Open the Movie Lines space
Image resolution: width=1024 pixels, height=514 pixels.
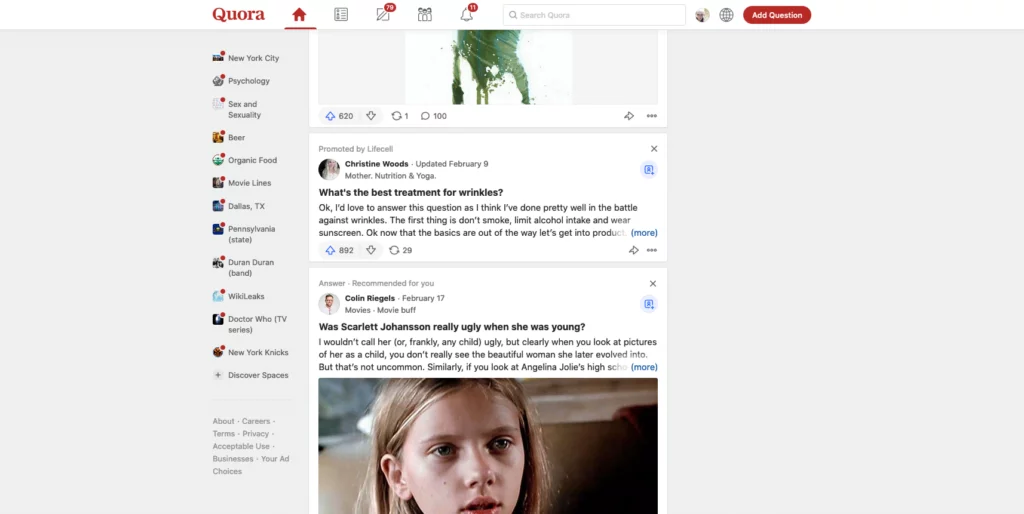pyautogui.click(x=242, y=183)
